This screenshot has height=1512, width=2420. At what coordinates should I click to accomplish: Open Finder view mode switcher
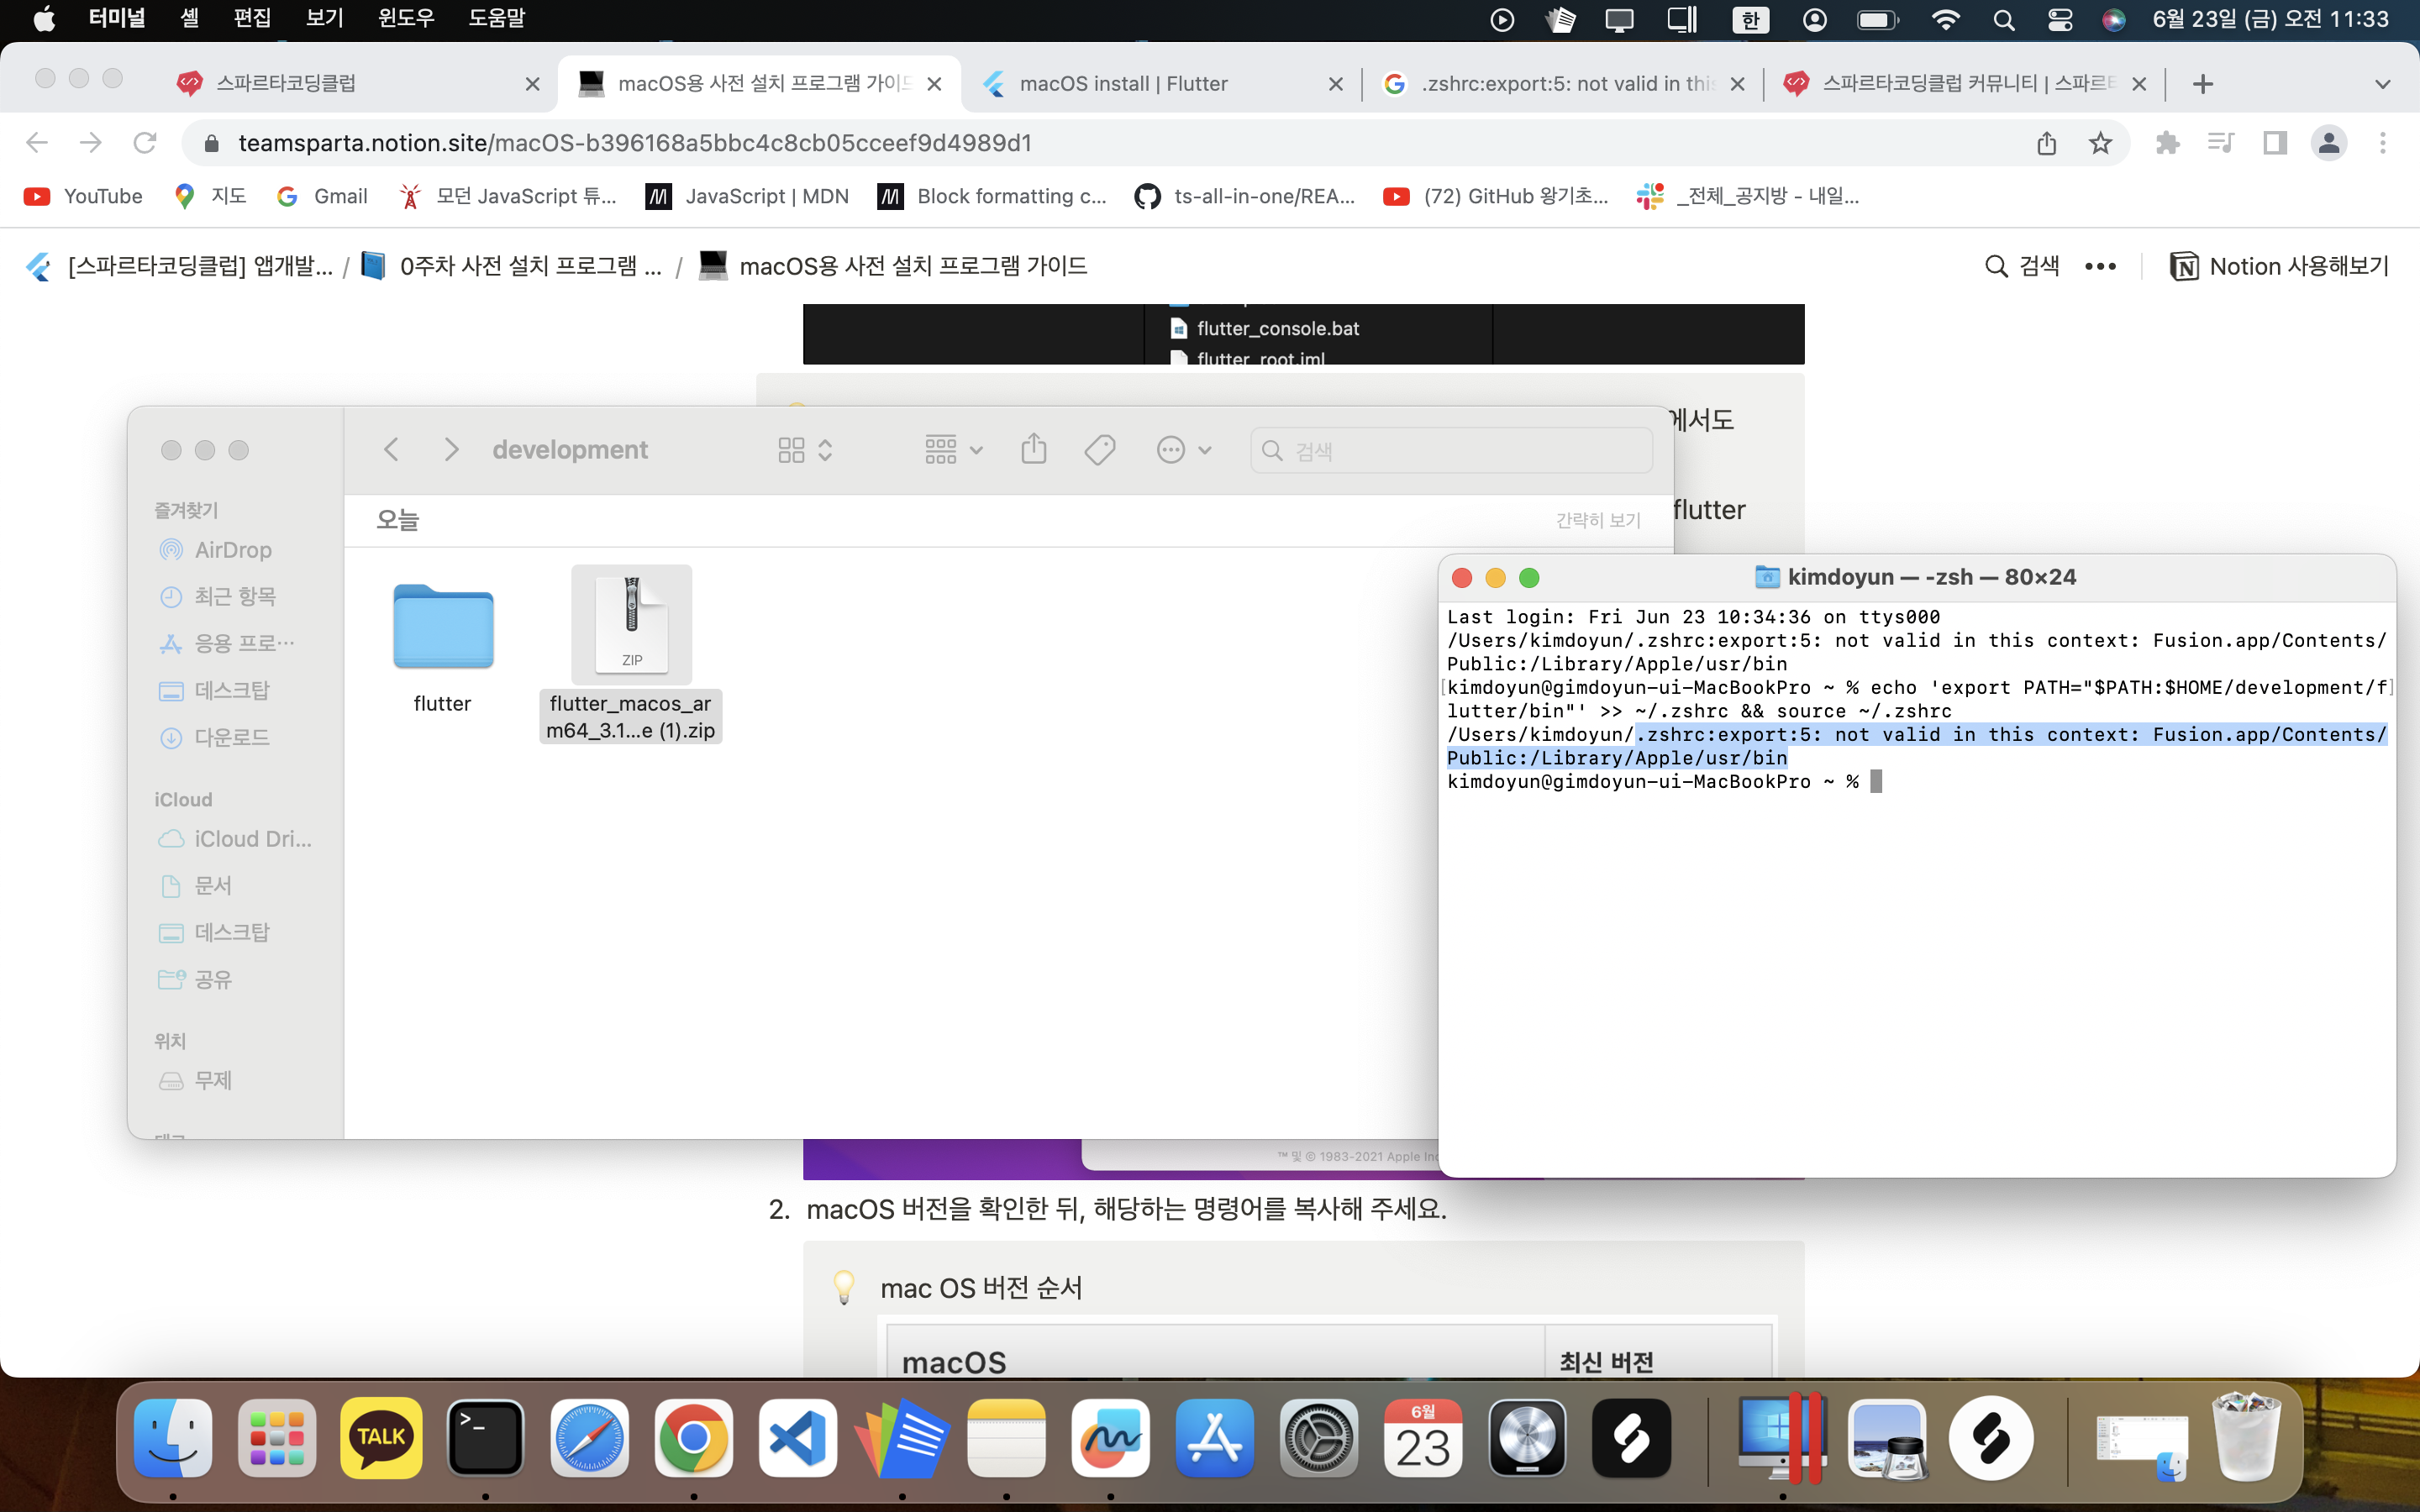point(805,450)
